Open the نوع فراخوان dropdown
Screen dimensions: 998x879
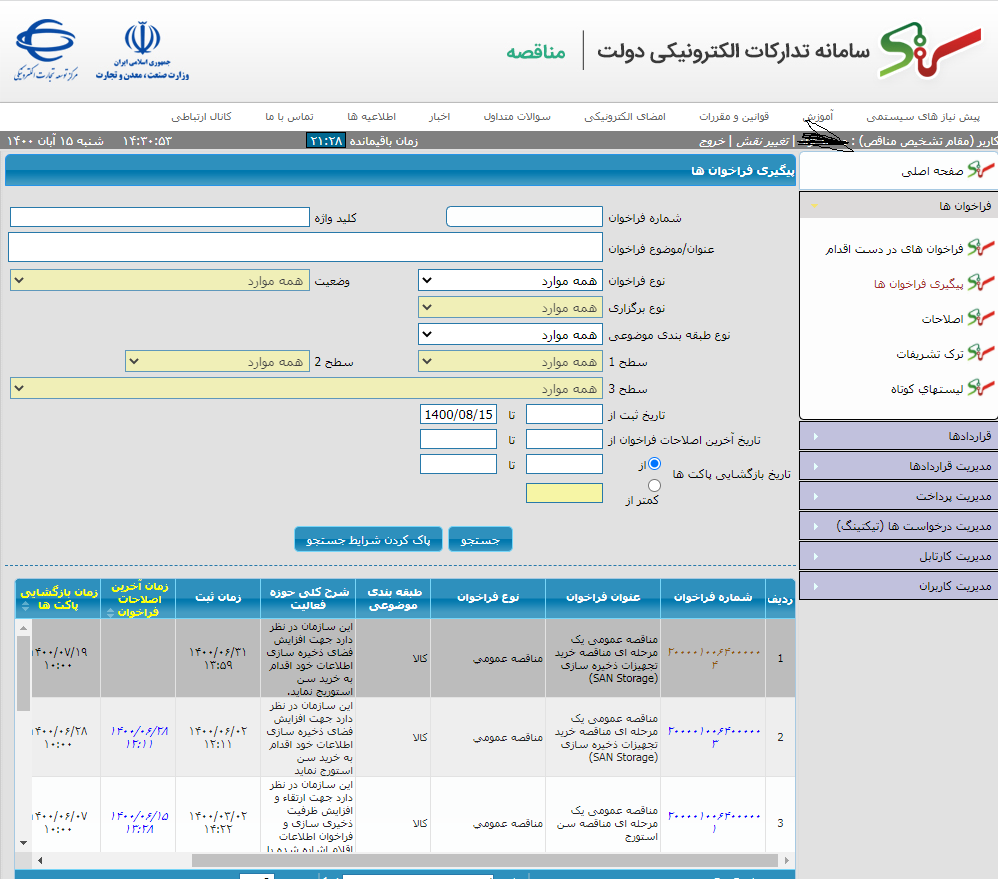pos(510,282)
